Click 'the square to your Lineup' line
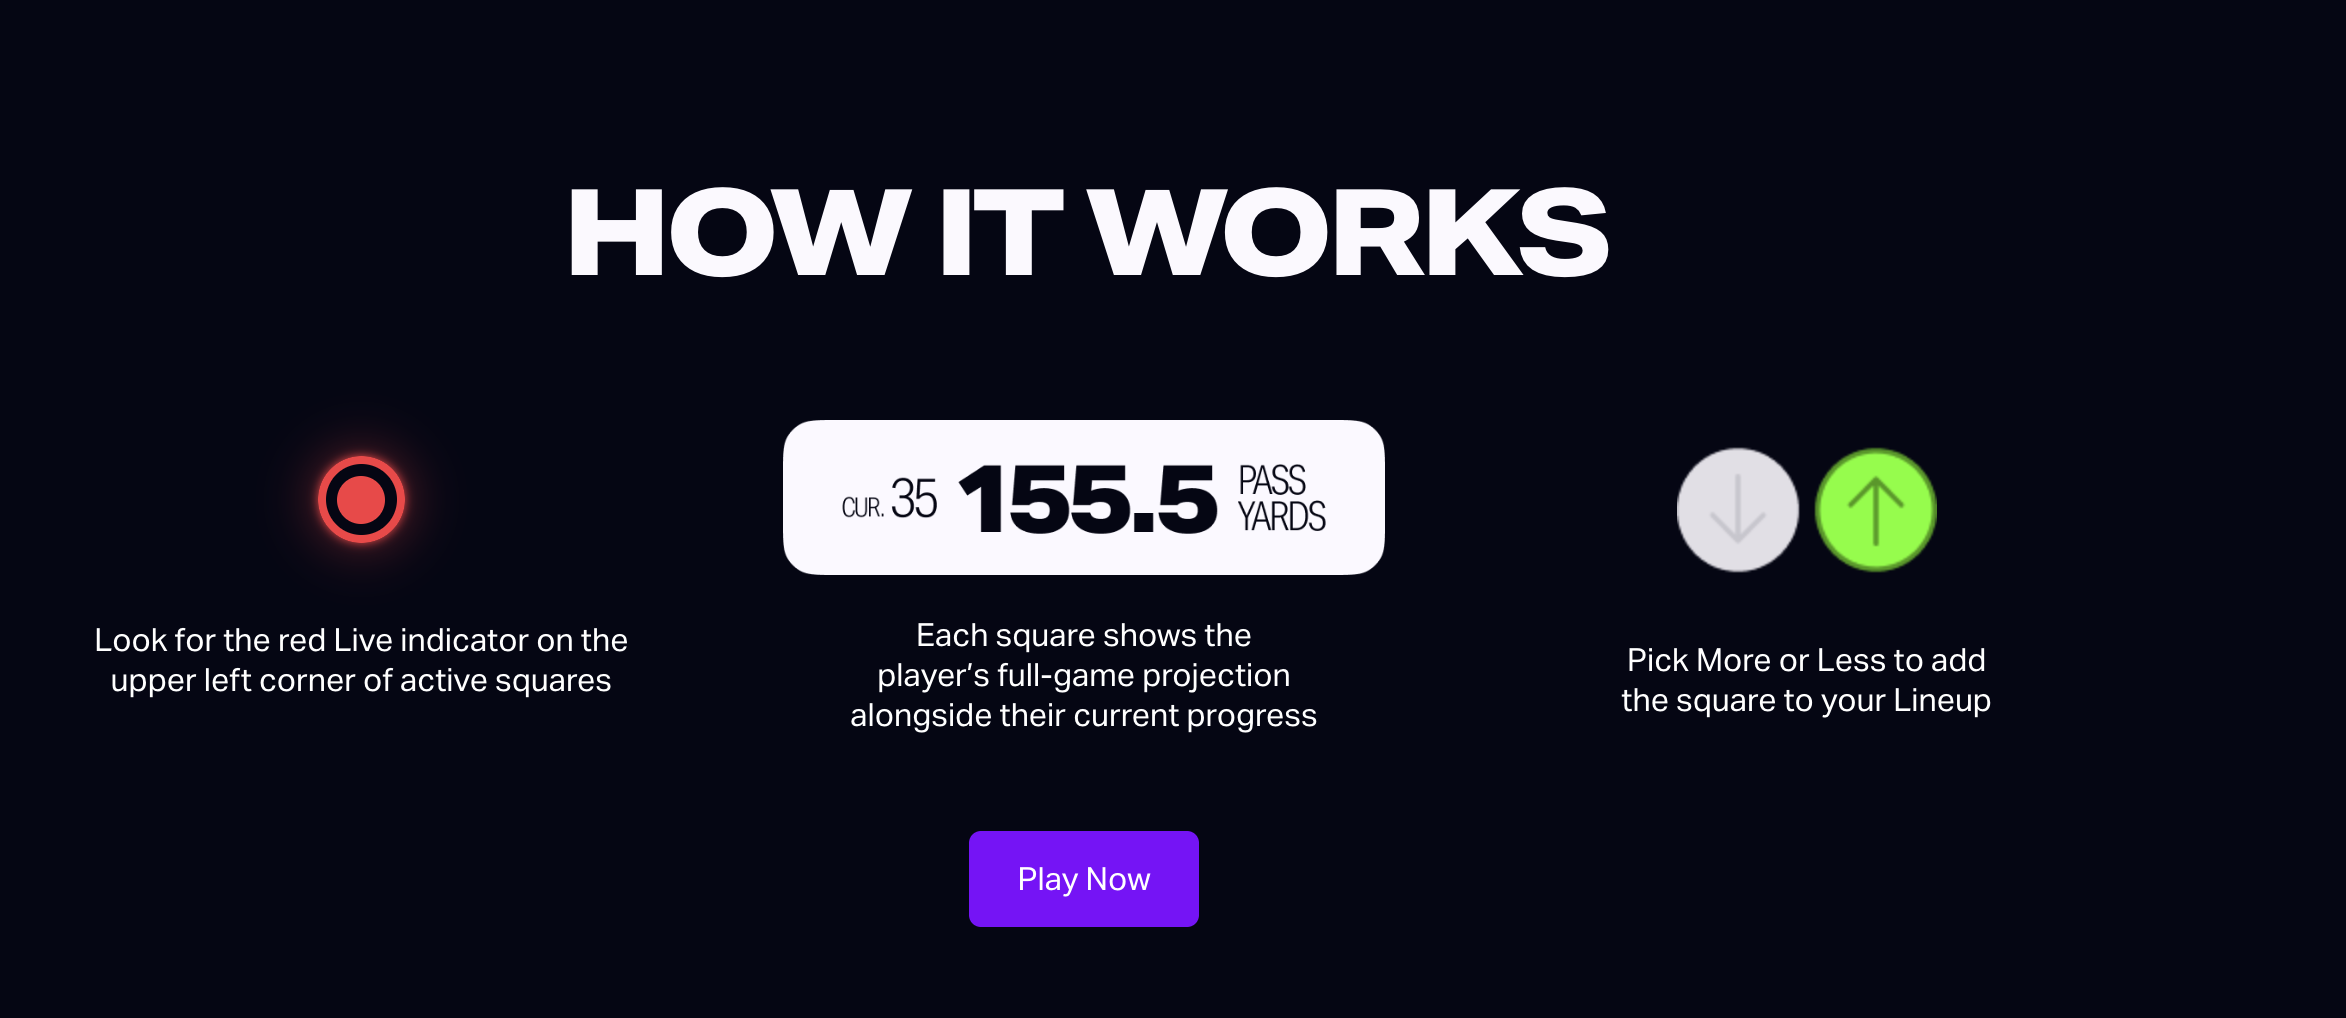The image size is (2346, 1018). (x=1806, y=700)
